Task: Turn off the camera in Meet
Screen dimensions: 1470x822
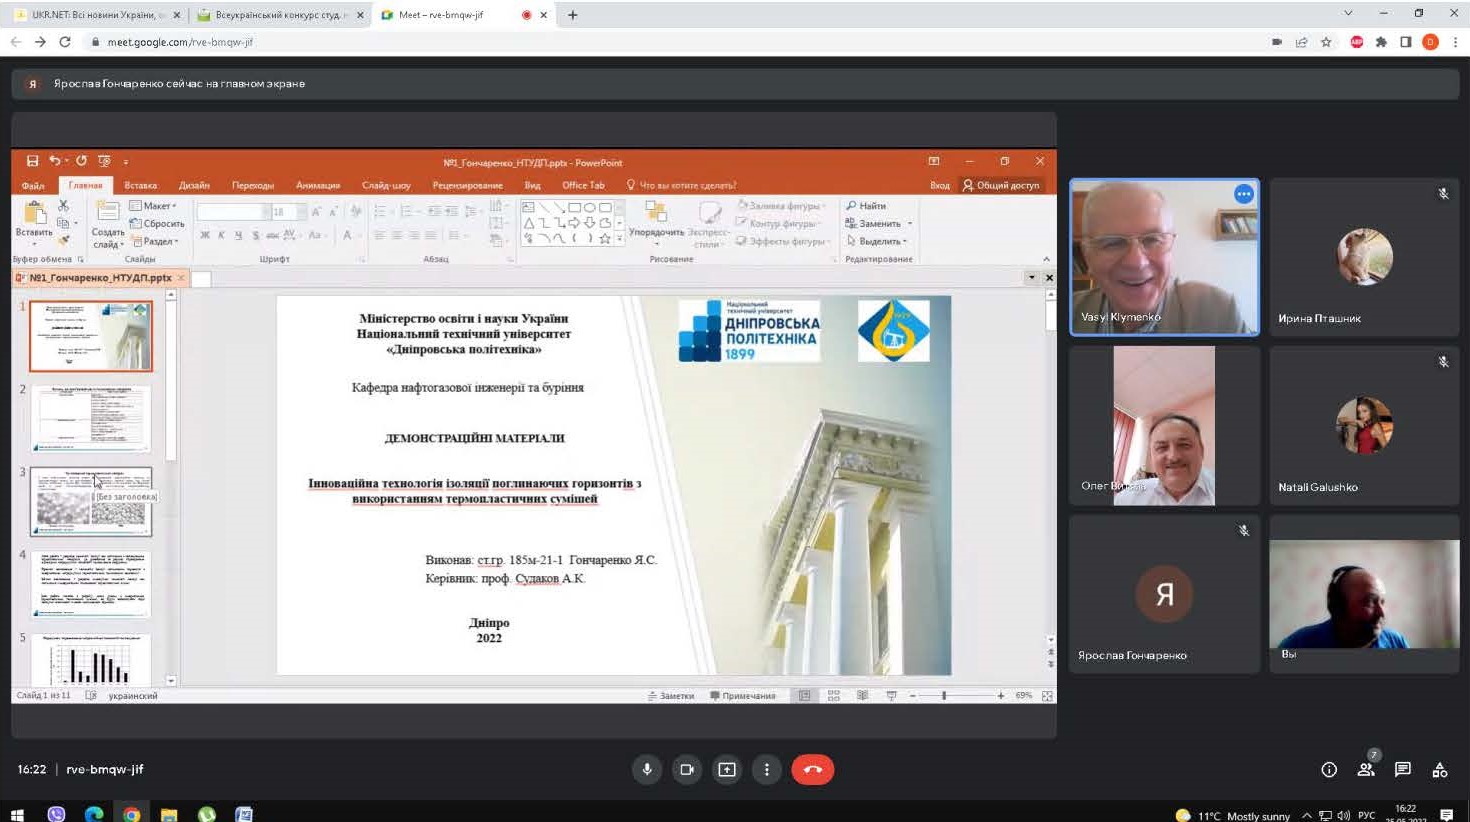Action: pyautogui.click(x=687, y=769)
